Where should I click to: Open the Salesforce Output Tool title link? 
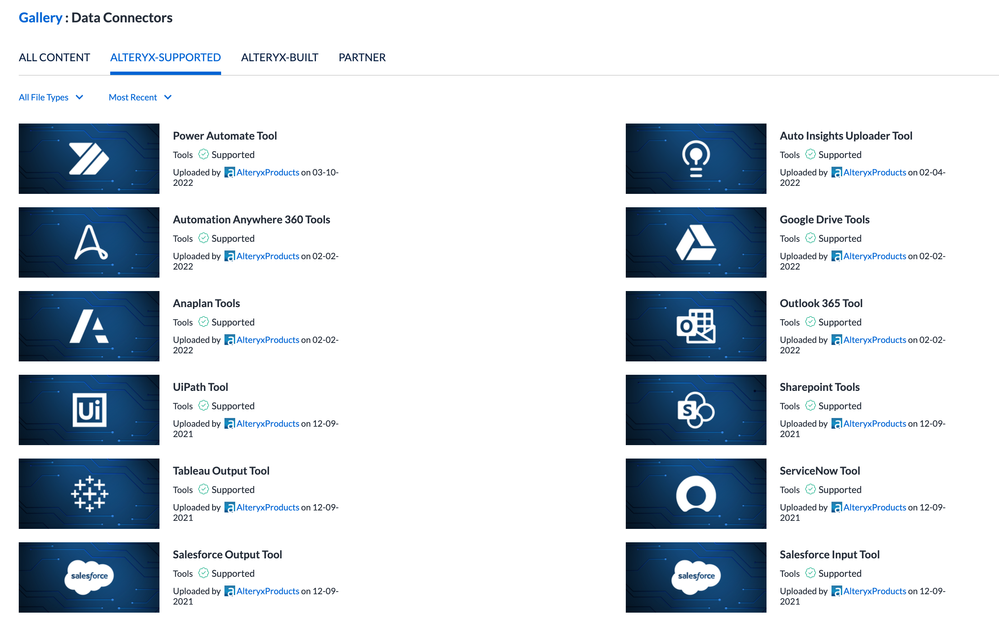tap(227, 555)
